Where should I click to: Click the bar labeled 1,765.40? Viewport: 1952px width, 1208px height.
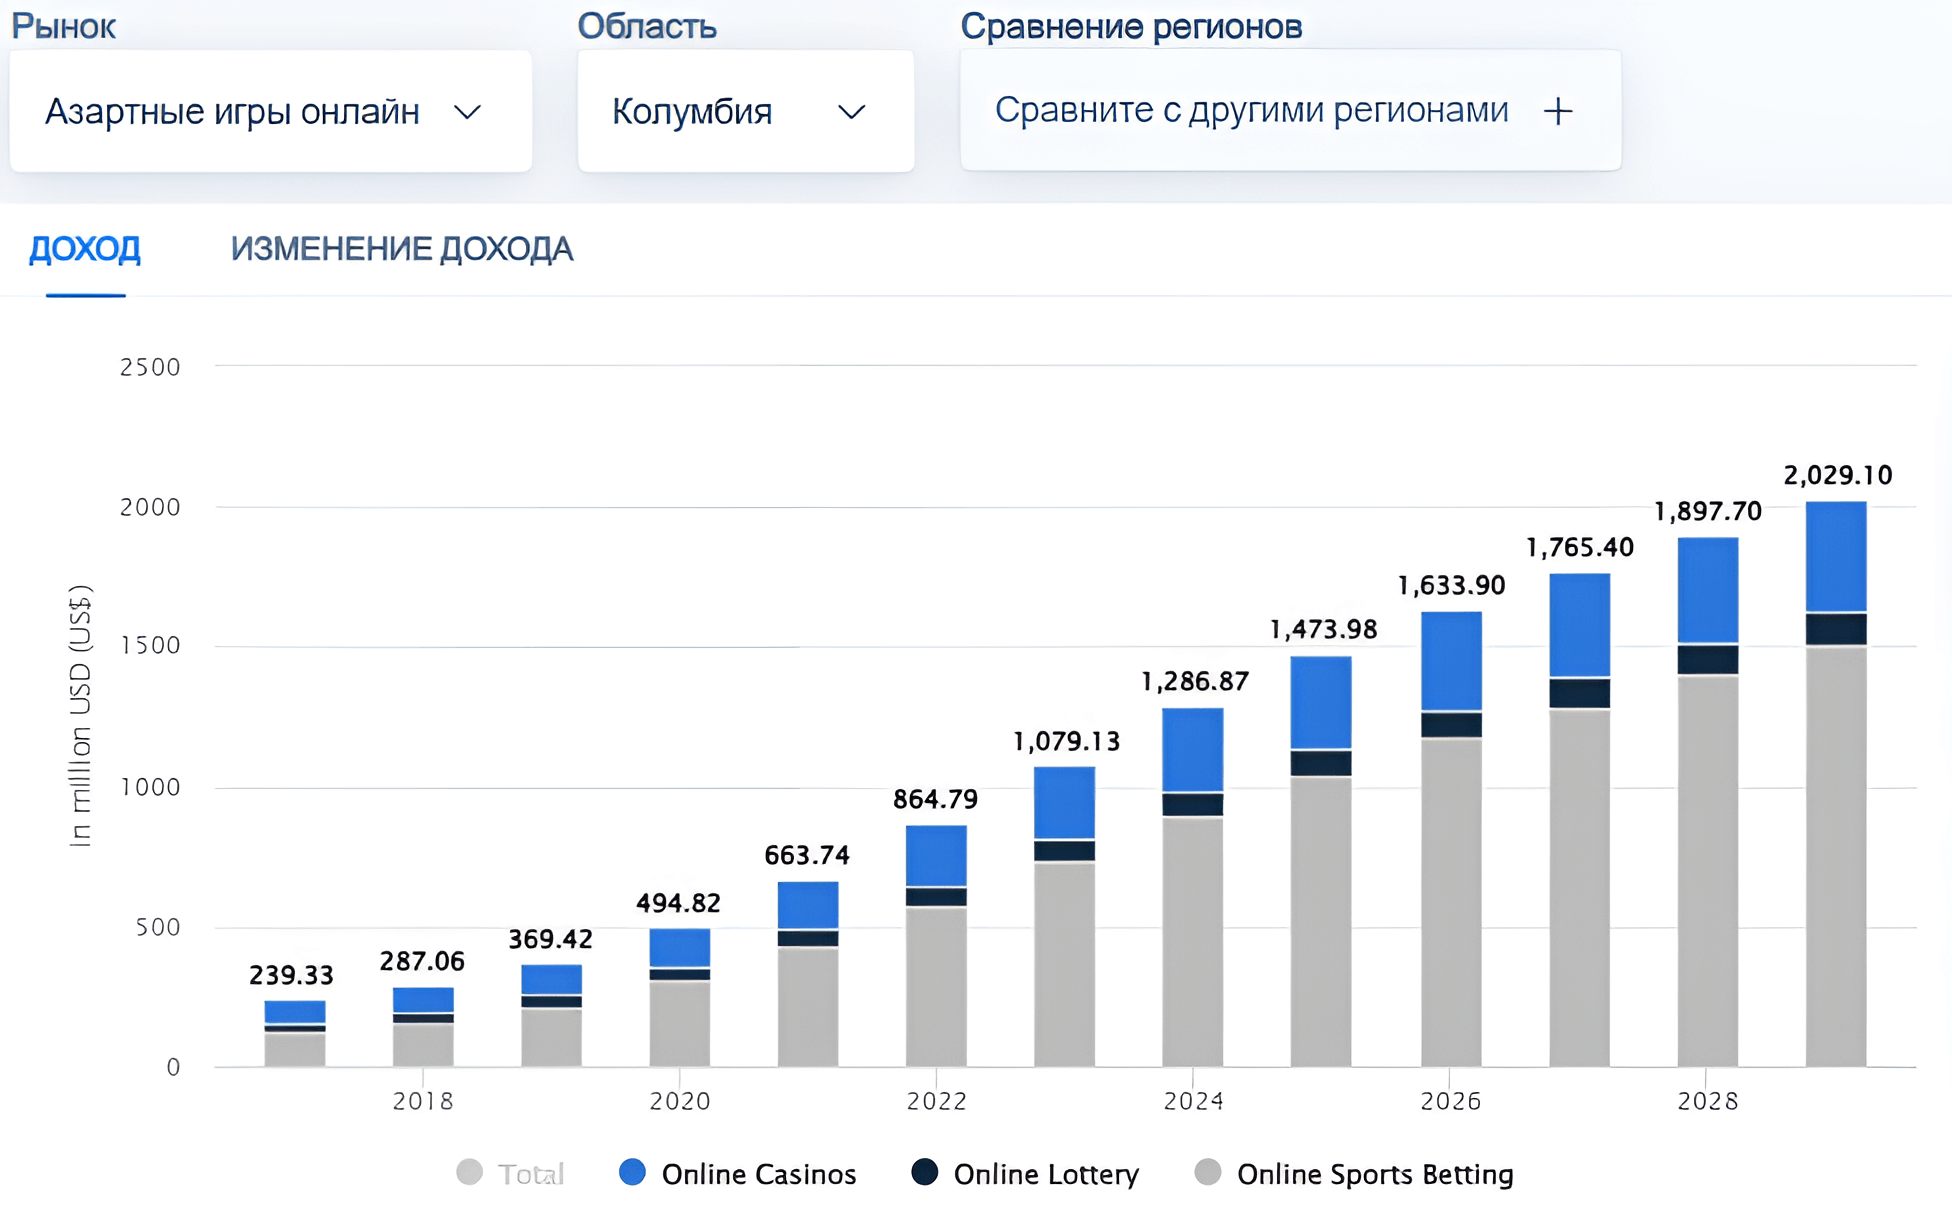pyautogui.click(x=1580, y=821)
